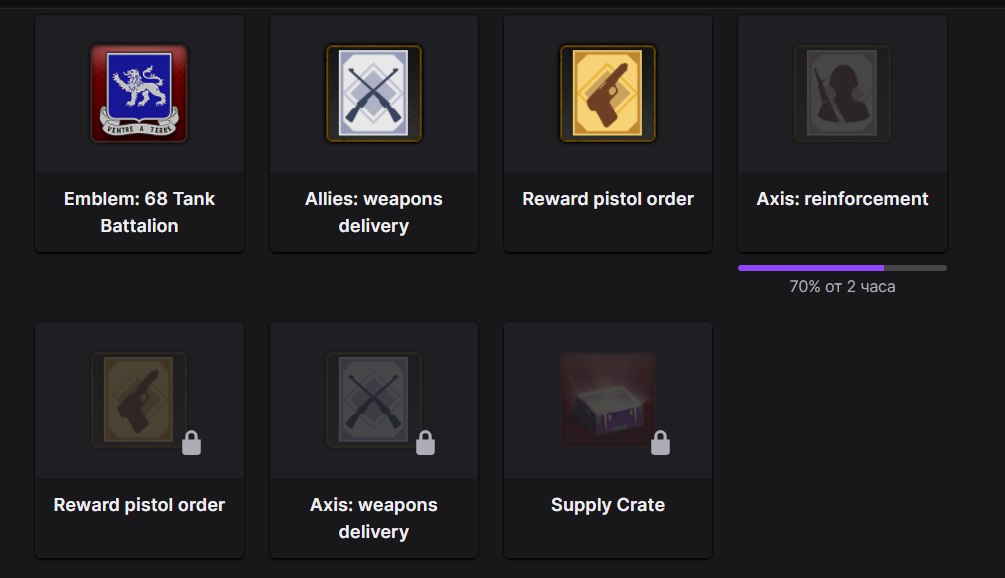Click the Allies crossed rifles icon
The width and height of the screenshot is (1005, 578).
[x=374, y=93]
